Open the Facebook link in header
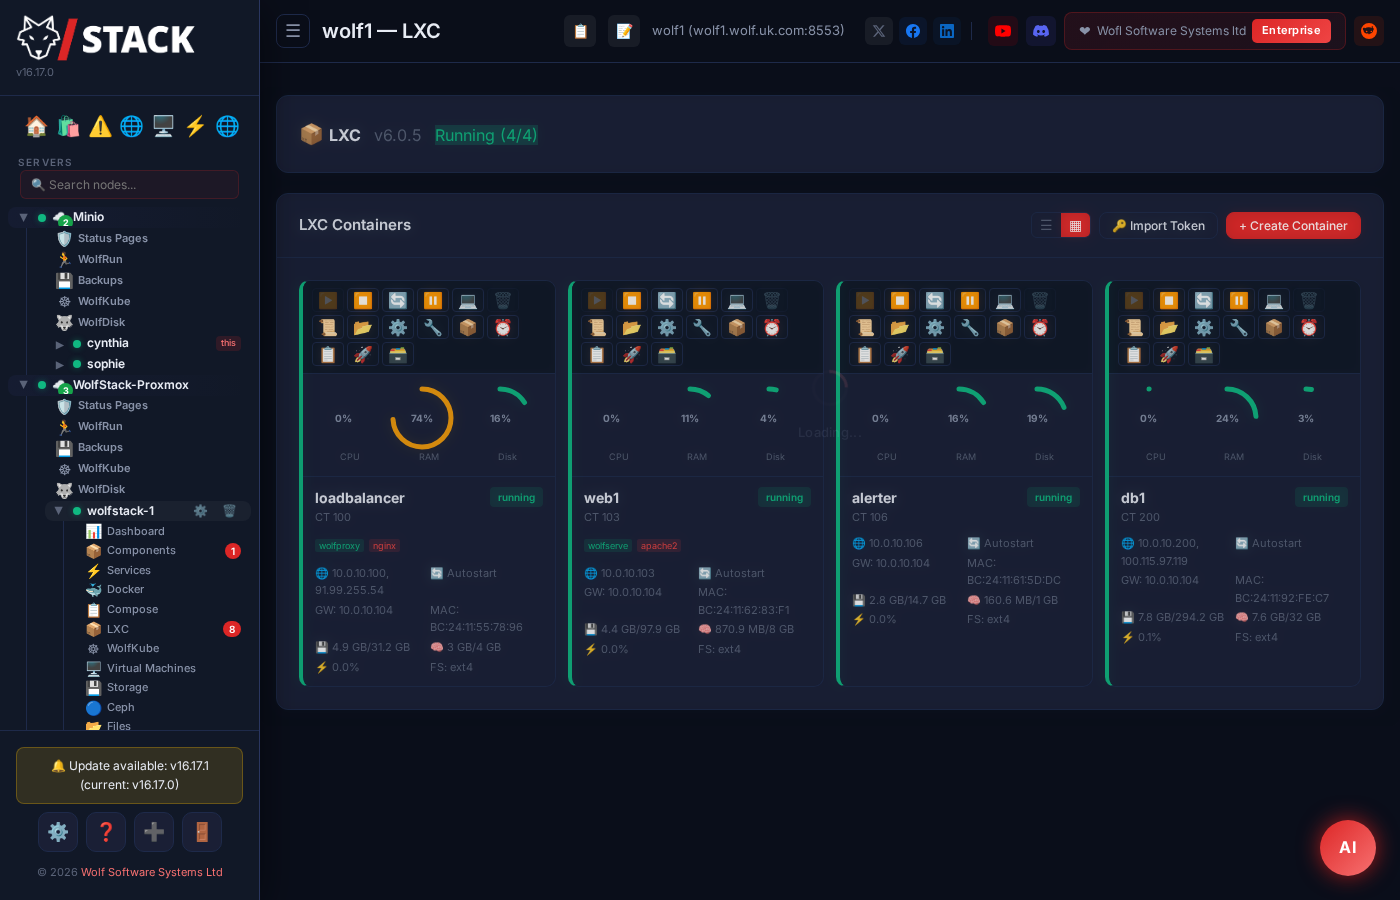Screen dimensions: 1400x900 (913, 31)
